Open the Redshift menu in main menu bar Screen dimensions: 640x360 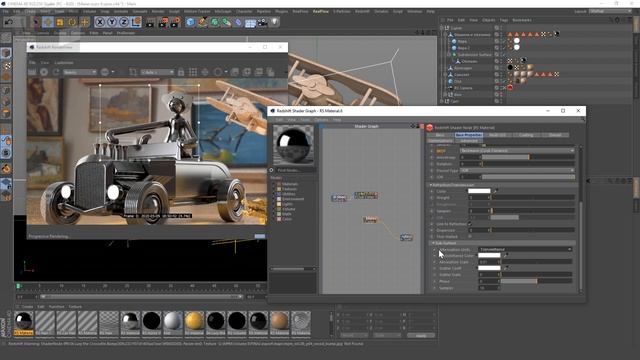(362, 11)
